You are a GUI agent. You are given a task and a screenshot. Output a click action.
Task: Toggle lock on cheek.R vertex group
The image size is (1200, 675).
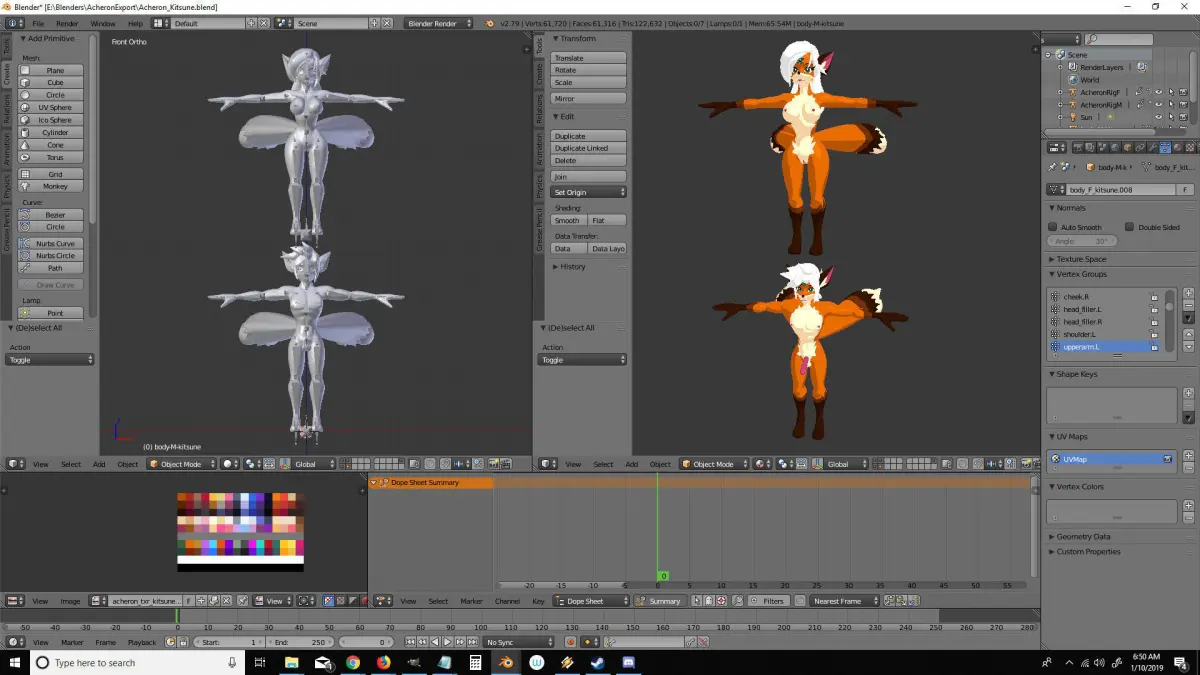(1154, 297)
